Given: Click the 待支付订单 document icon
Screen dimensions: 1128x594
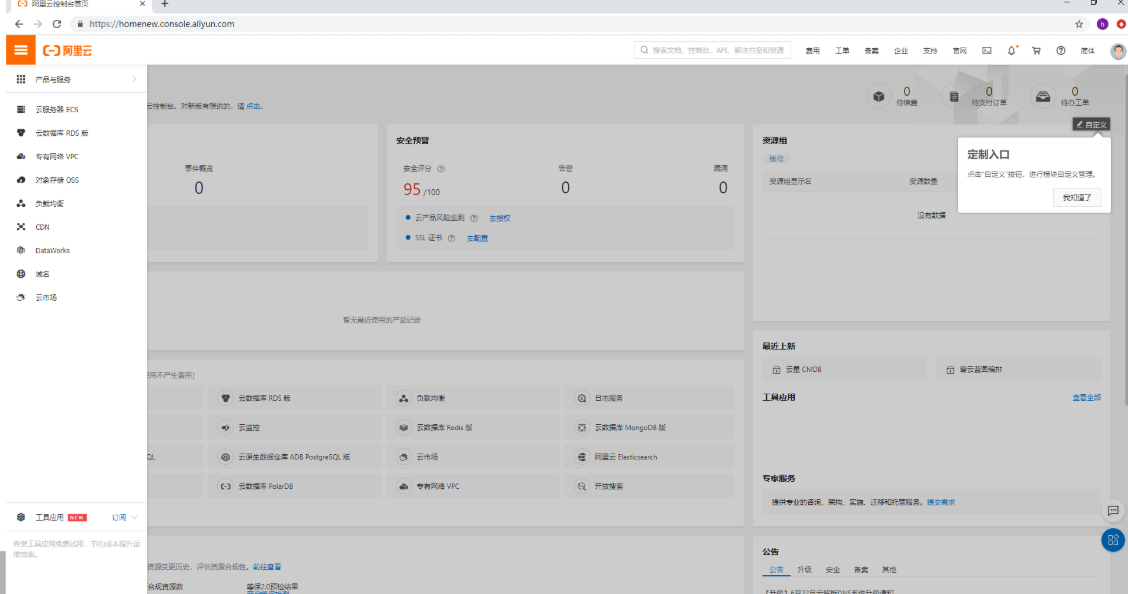Looking at the screenshot, I should click(954, 96).
